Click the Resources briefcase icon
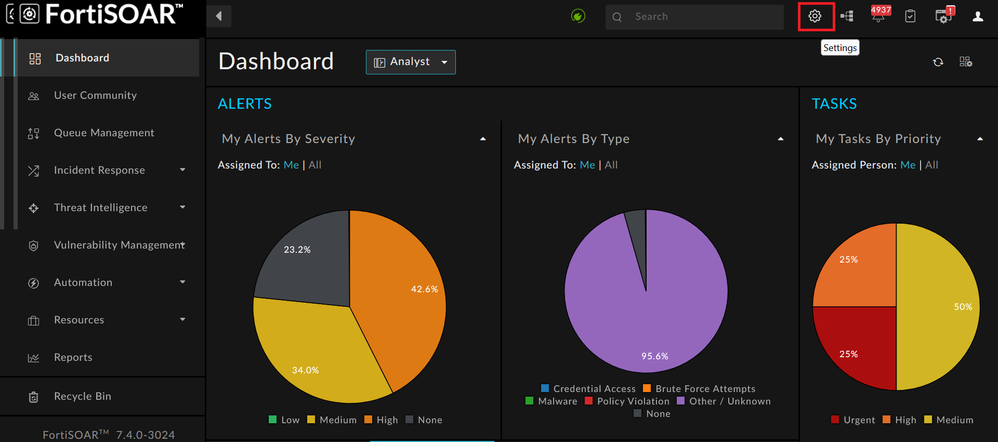998x442 pixels. coord(34,320)
